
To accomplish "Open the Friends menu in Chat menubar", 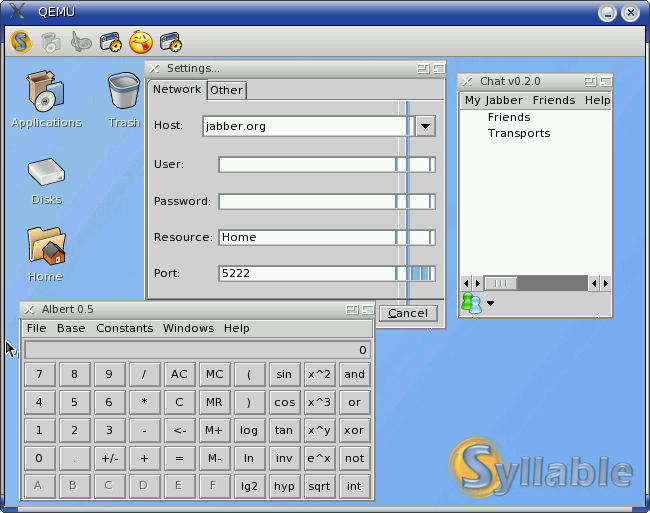I will (554, 100).
